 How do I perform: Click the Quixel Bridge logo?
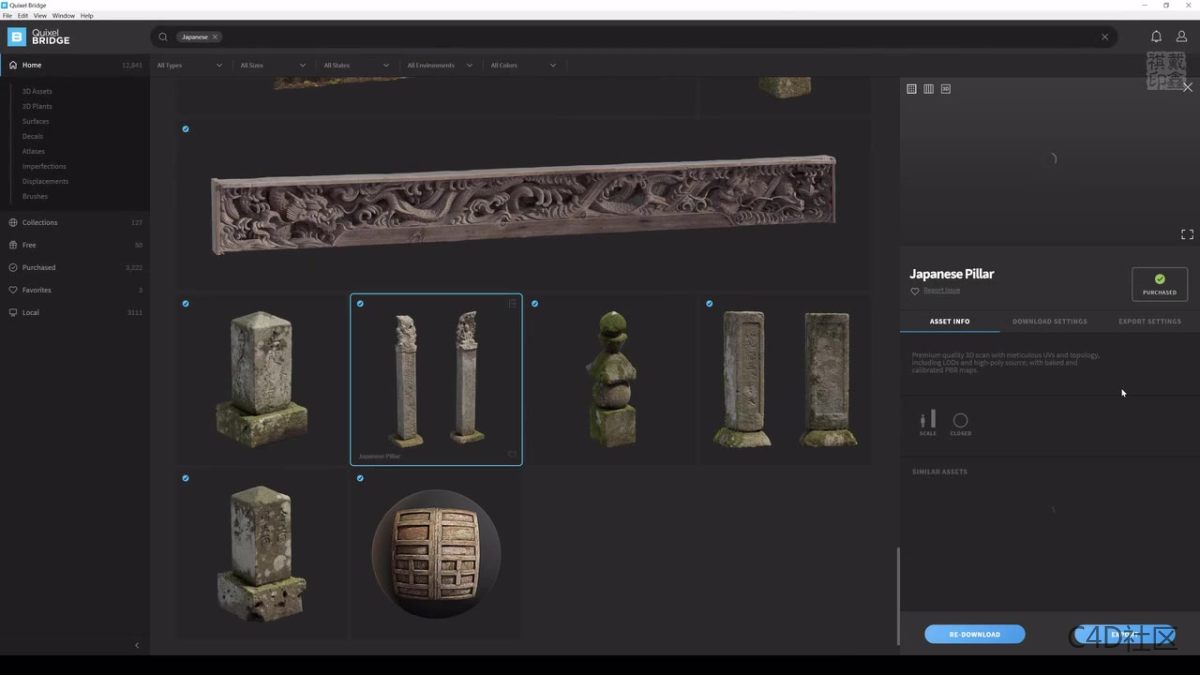coord(39,37)
